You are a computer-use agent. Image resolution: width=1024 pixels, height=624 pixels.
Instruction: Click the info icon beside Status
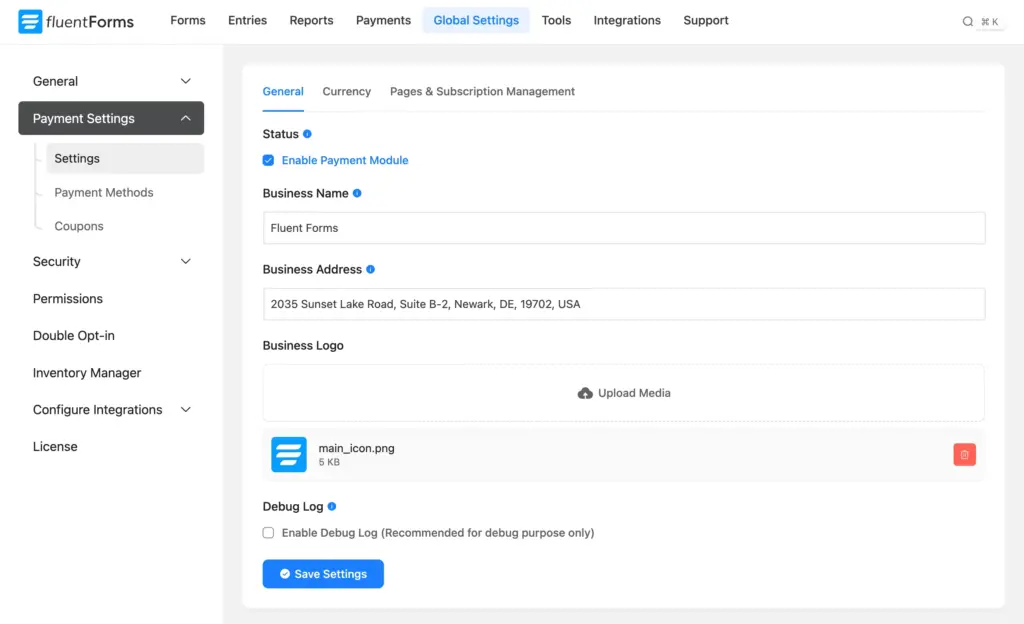point(308,133)
